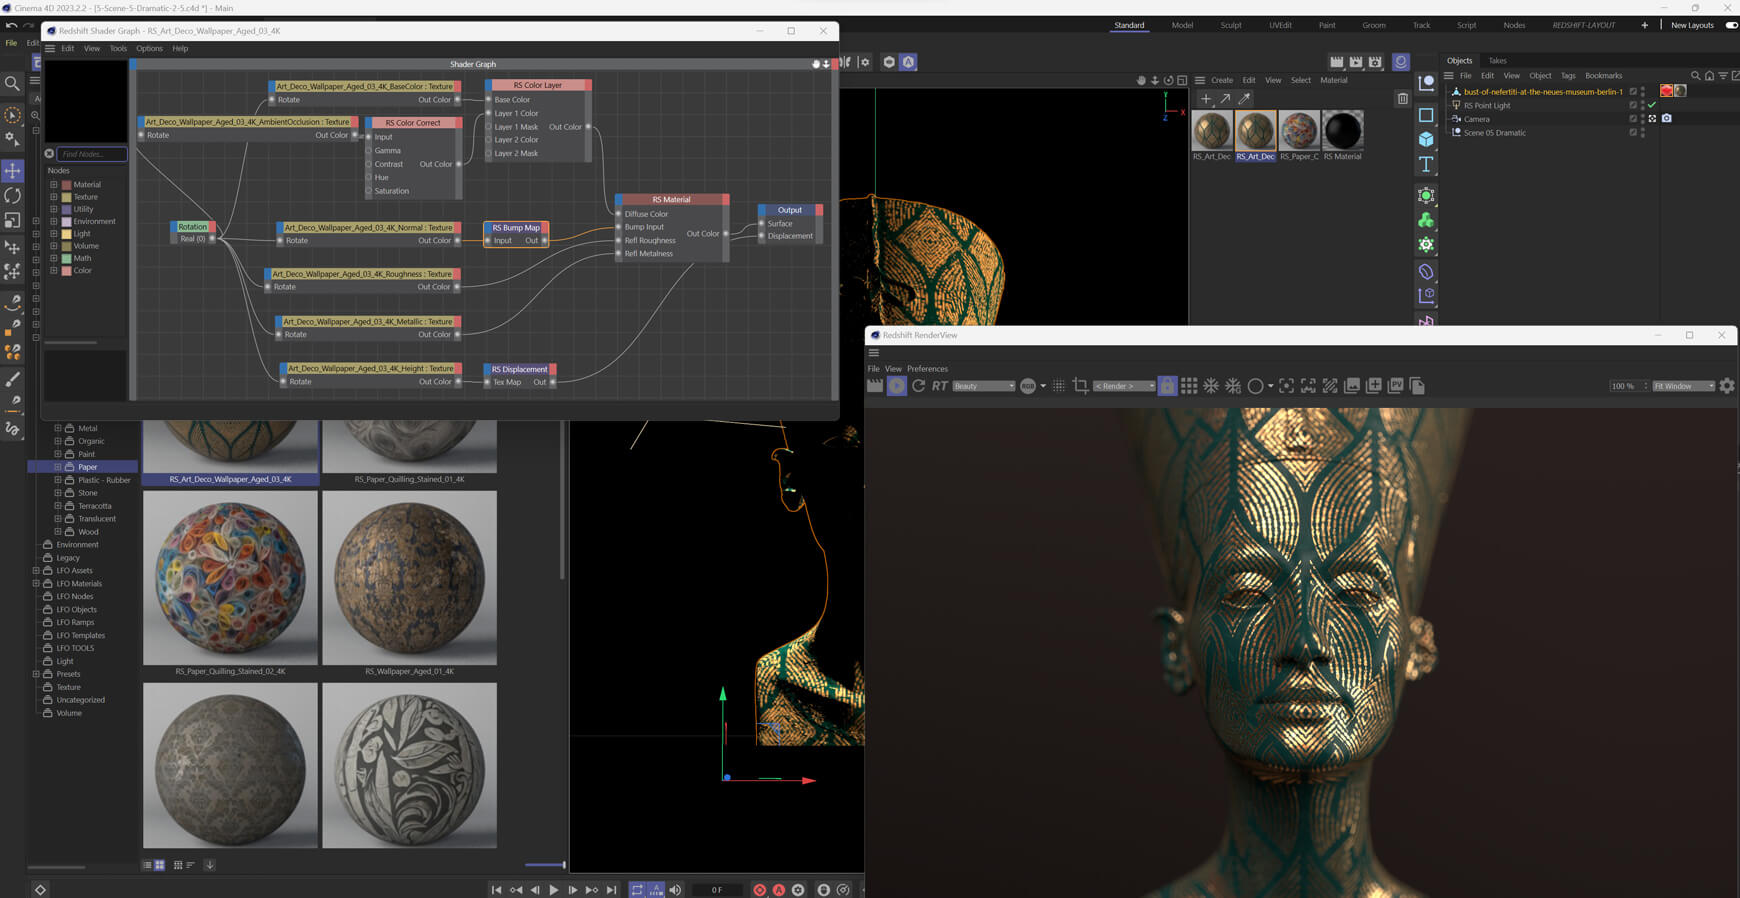Toggle the lock icon in RenderView toolbar

click(1167, 386)
